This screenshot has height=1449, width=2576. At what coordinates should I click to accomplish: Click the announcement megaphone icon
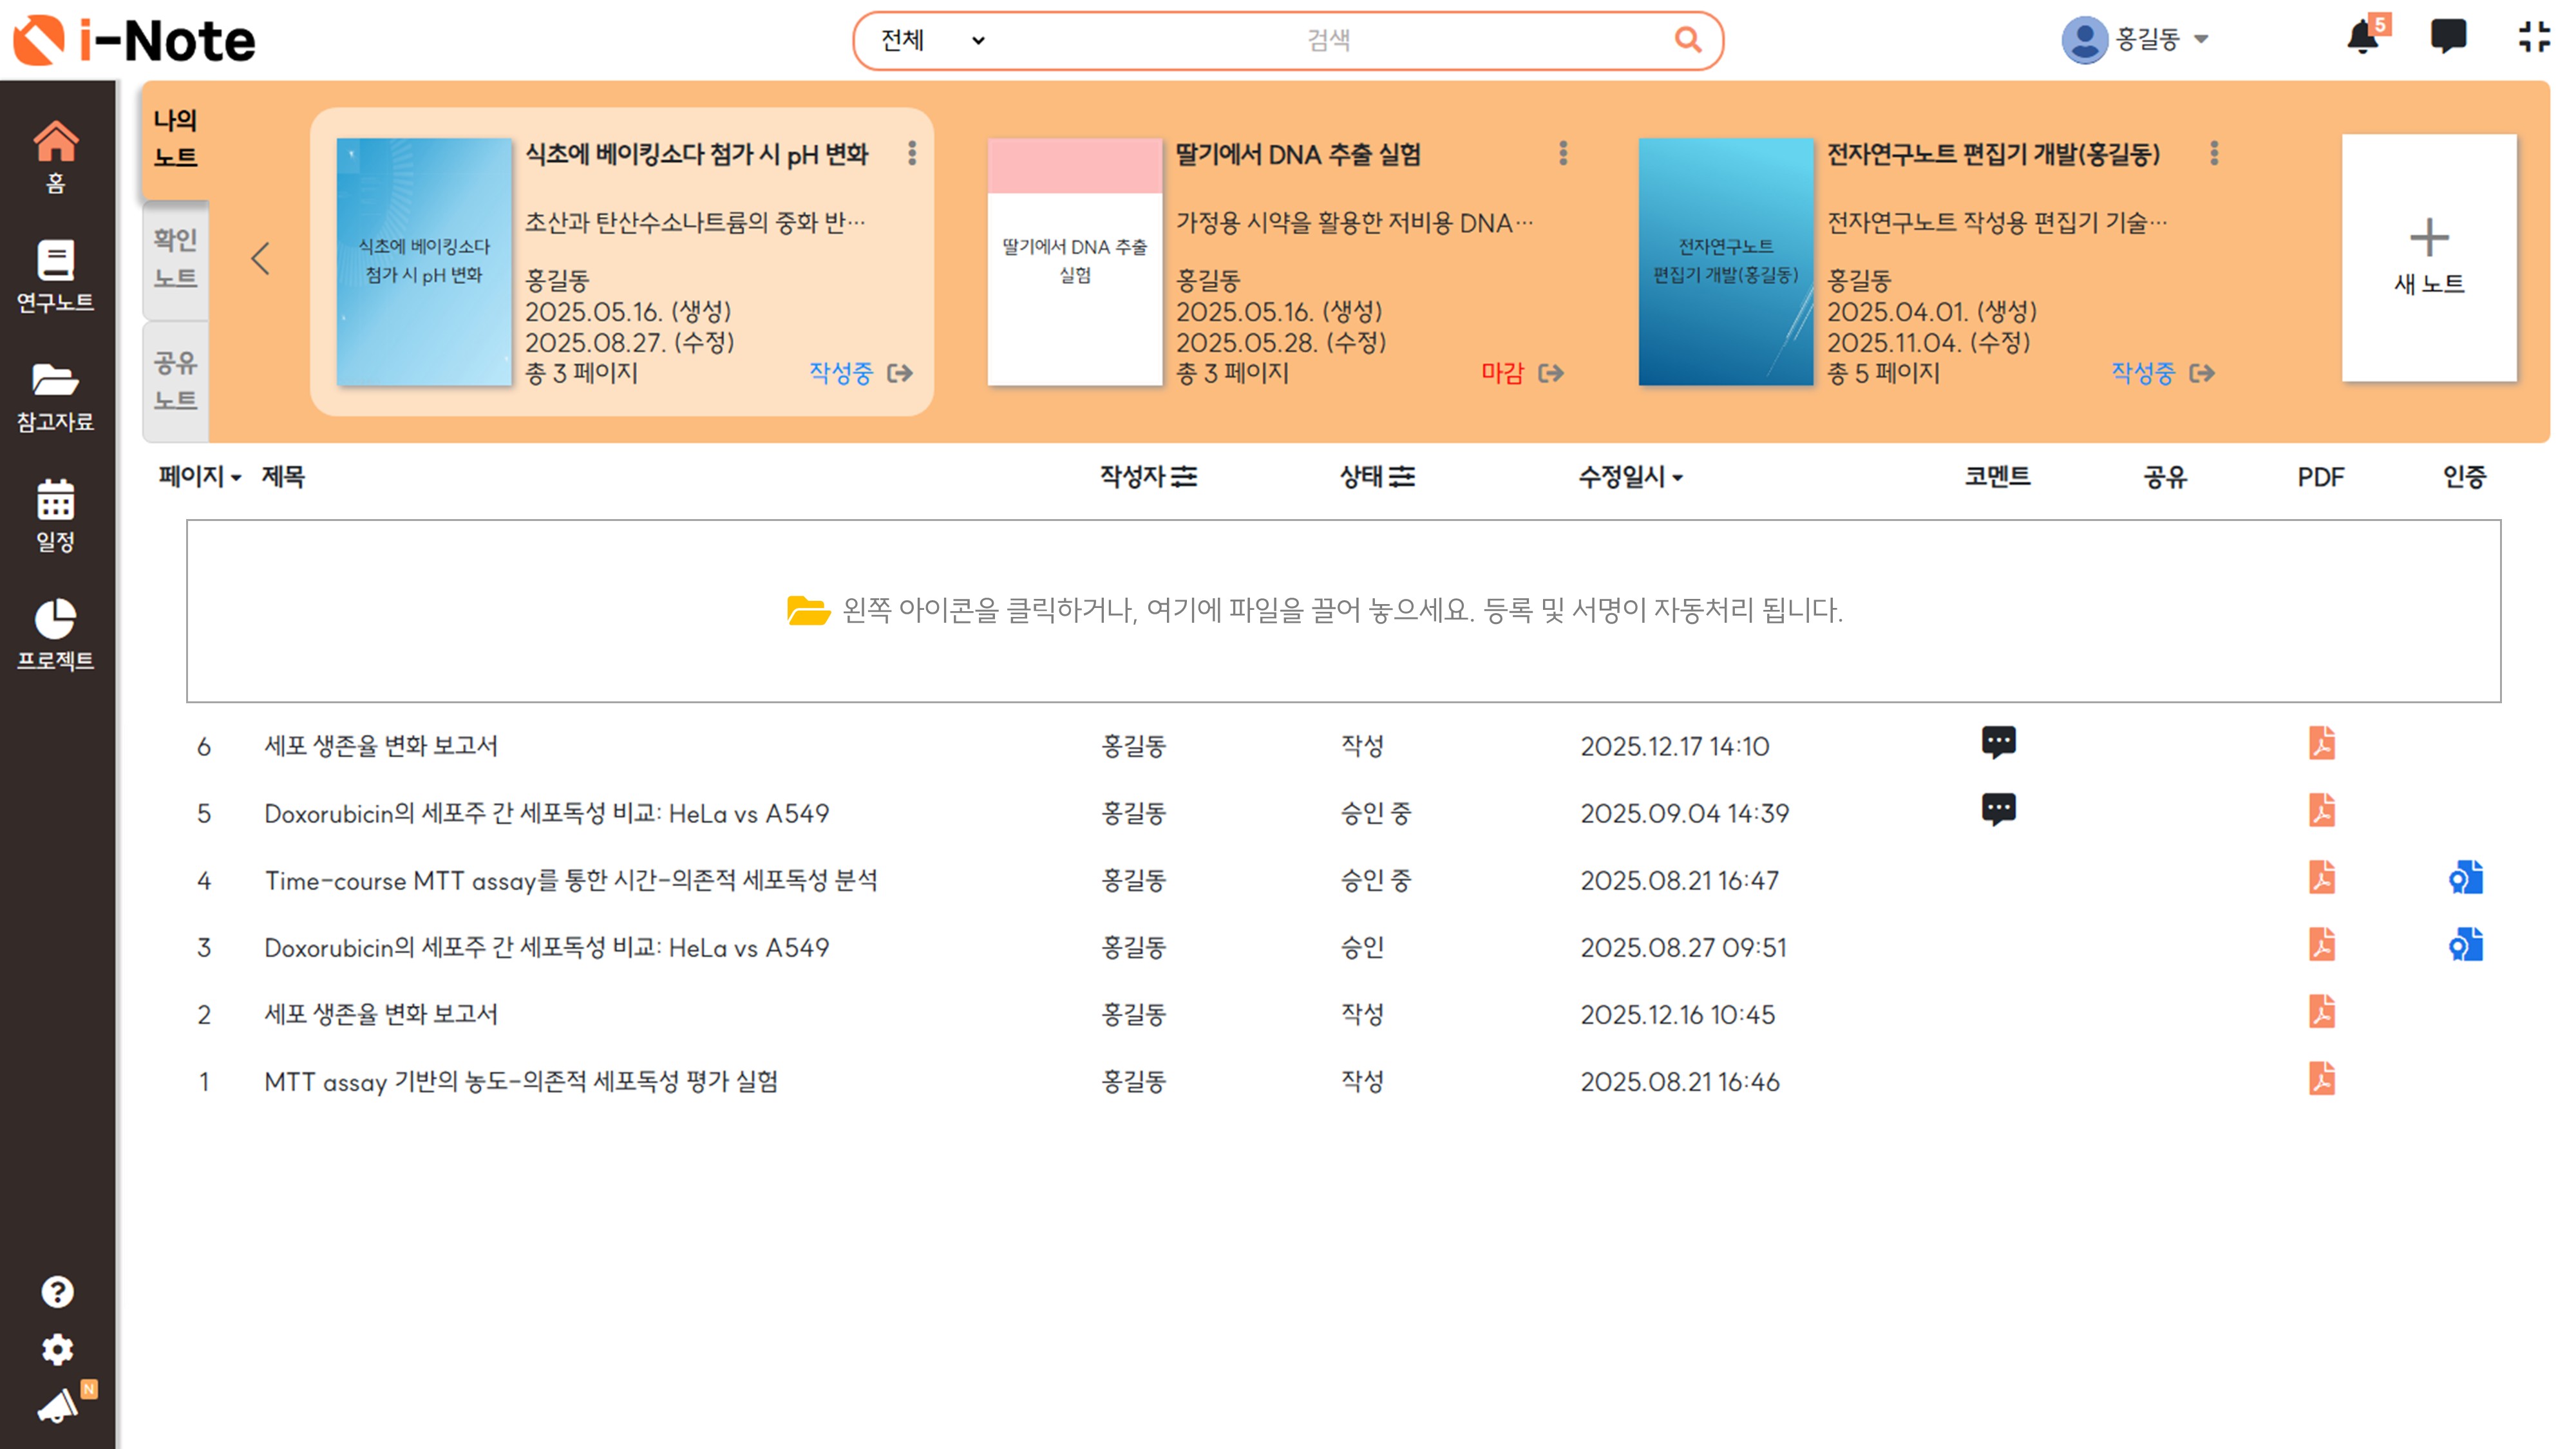[58, 1405]
